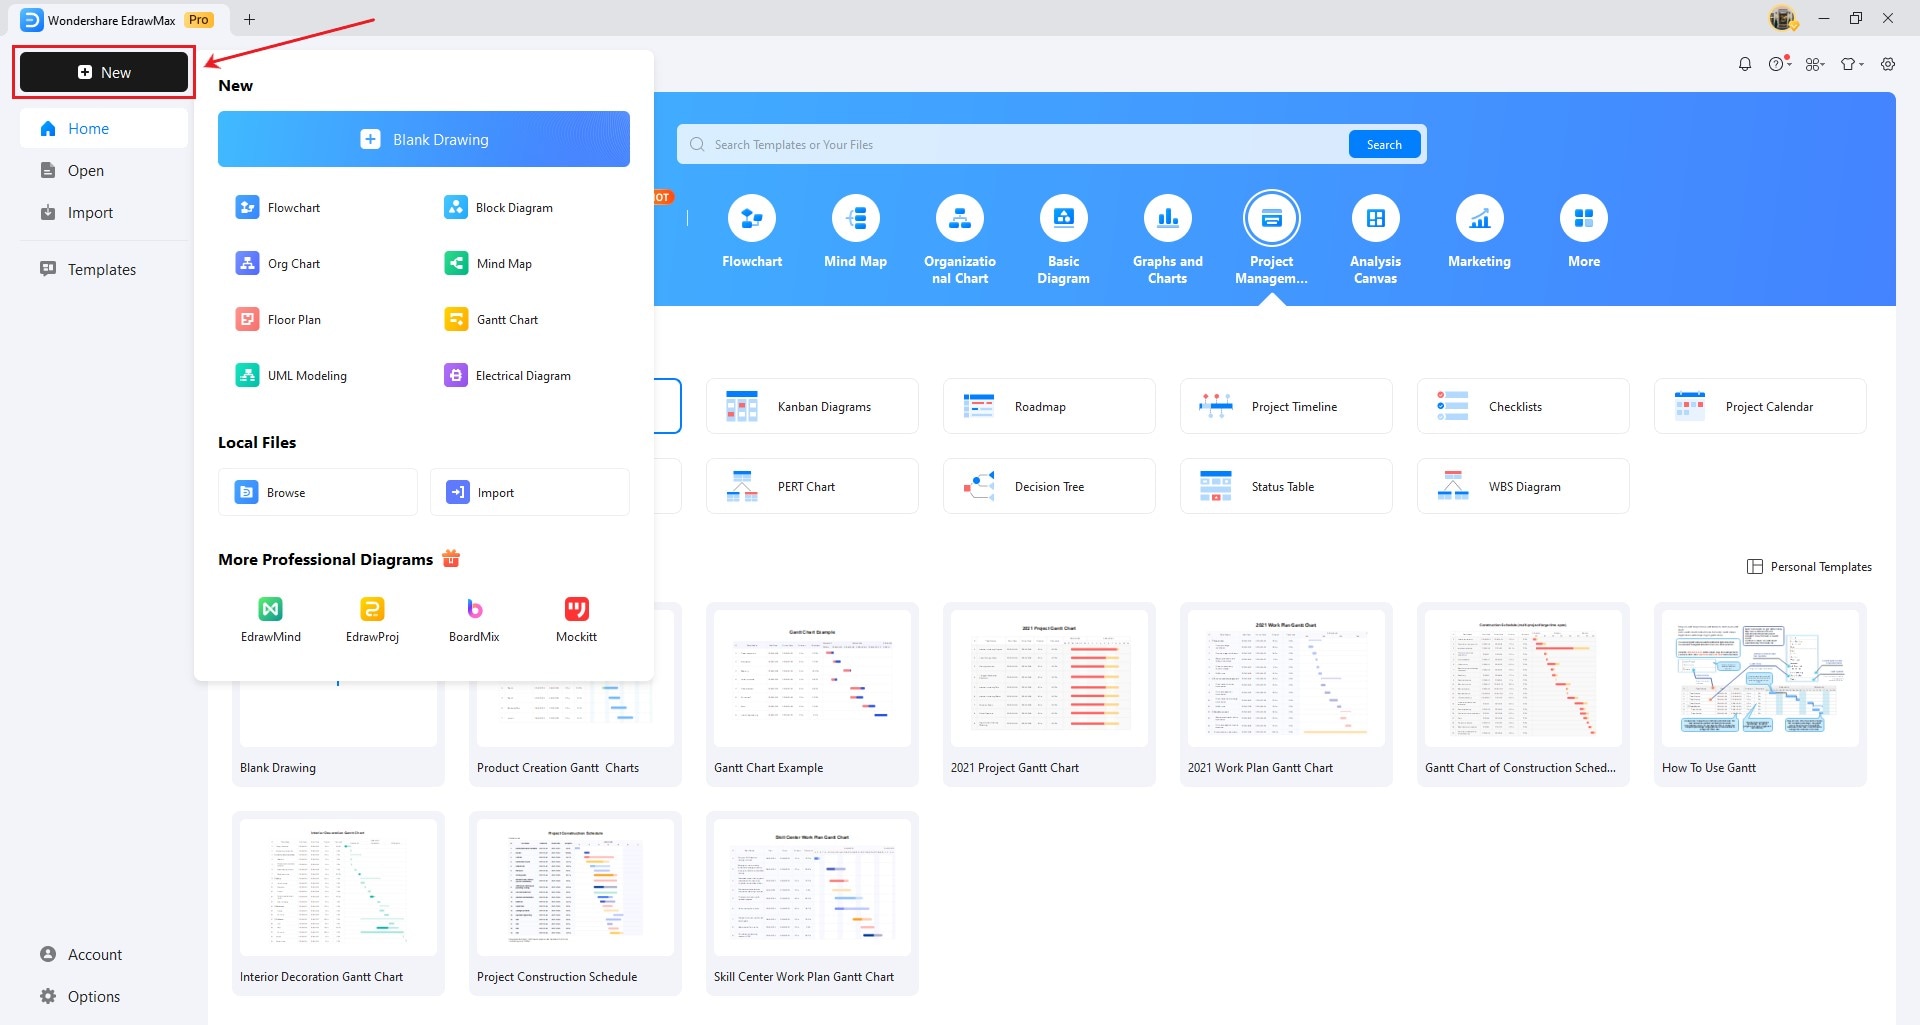Click the gift icon beside More Professional Diagrams
This screenshot has height=1025, width=1920.
tap(451, 558)
